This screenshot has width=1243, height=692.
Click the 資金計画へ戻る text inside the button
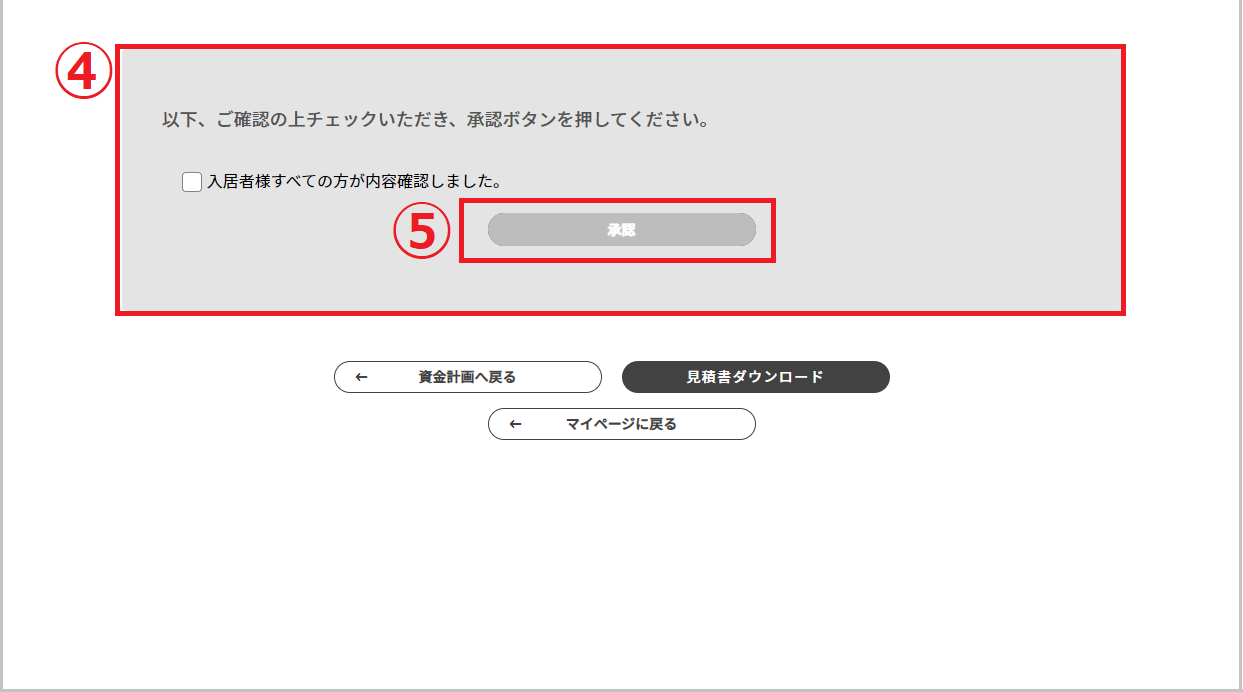click(467, 377)
